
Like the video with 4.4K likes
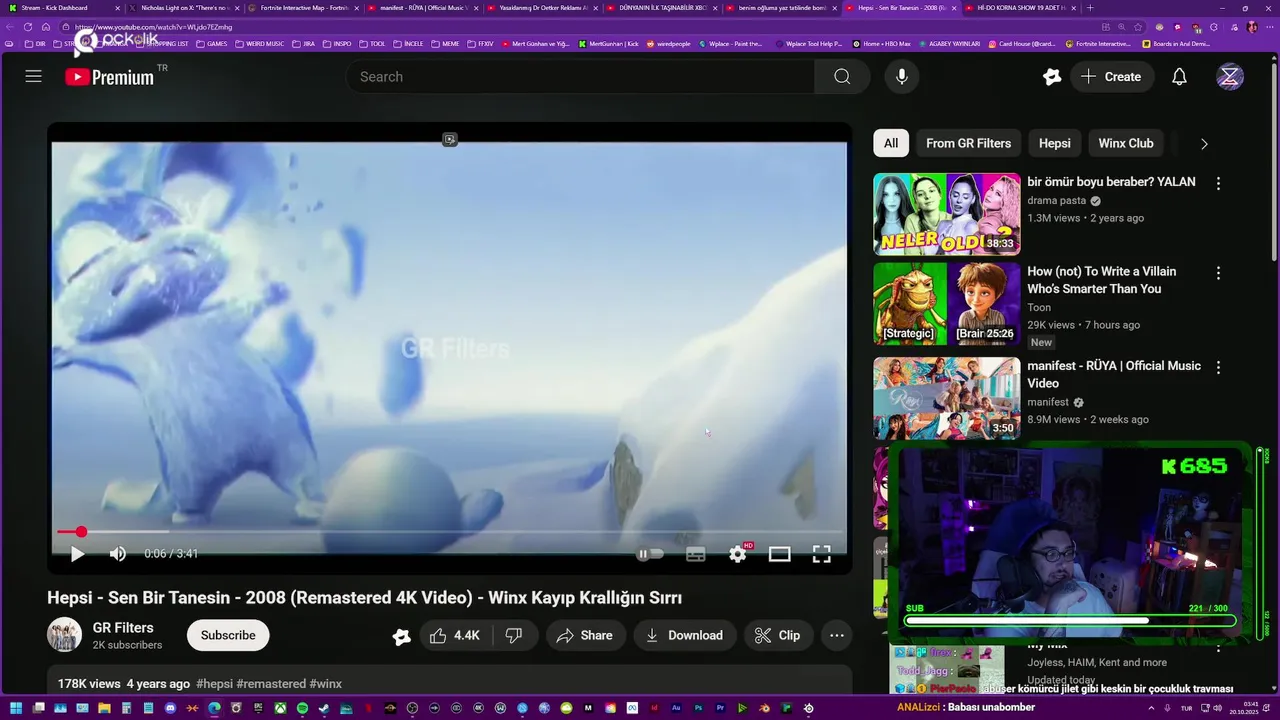coord(454,635)
